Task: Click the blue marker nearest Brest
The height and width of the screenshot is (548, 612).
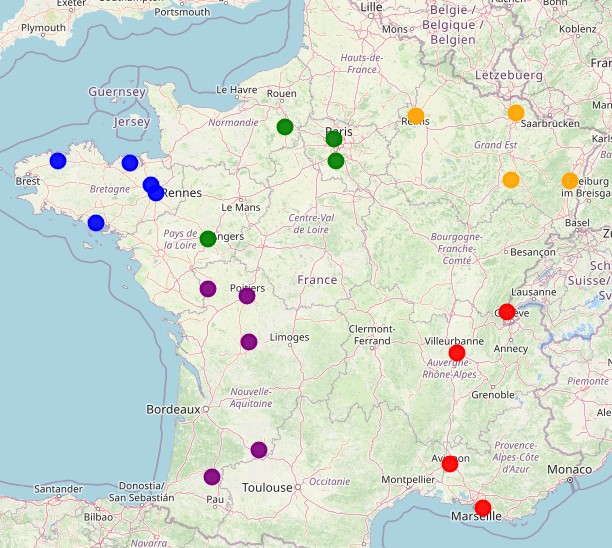Action: pos(58,161)
